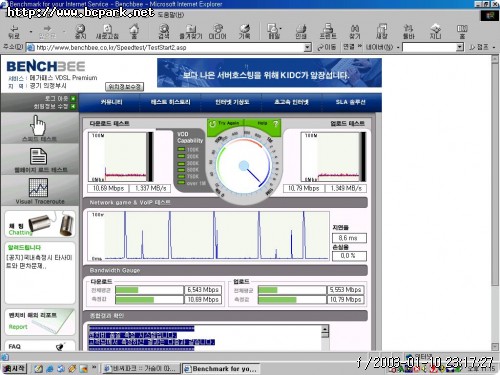
Task: Open the Search (검색) toolbar icon
Action: pos(164,32)
